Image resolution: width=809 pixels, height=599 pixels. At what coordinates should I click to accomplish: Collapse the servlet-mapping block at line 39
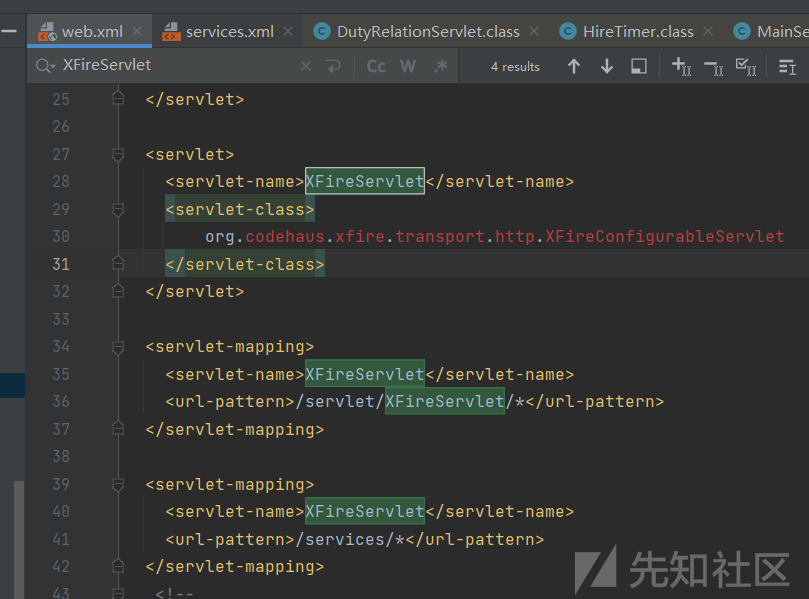[118, 484]
